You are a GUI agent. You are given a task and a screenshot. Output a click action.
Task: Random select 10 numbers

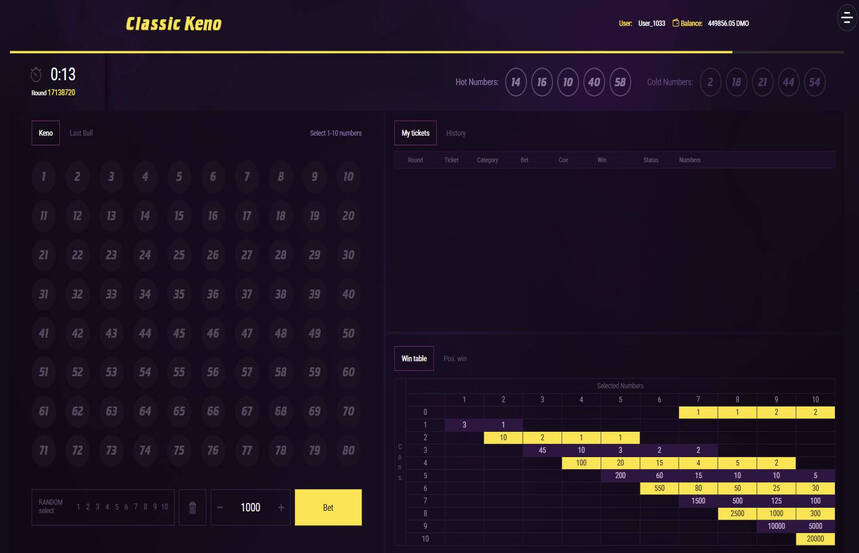164,507
